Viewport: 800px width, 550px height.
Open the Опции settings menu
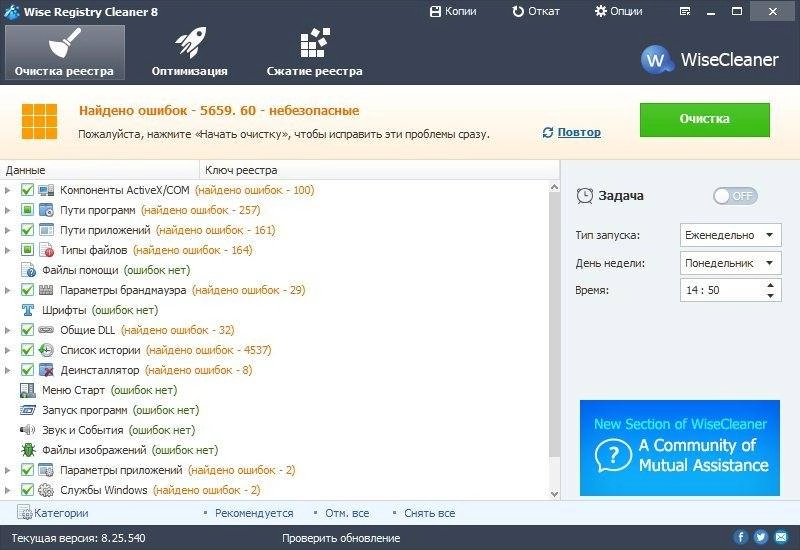[618, 11]
